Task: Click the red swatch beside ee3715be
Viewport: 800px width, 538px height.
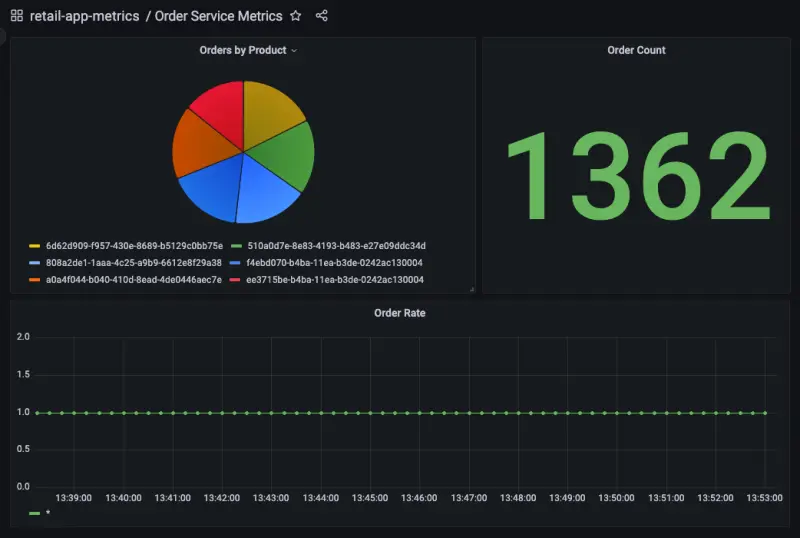Action: click(236, 279)
